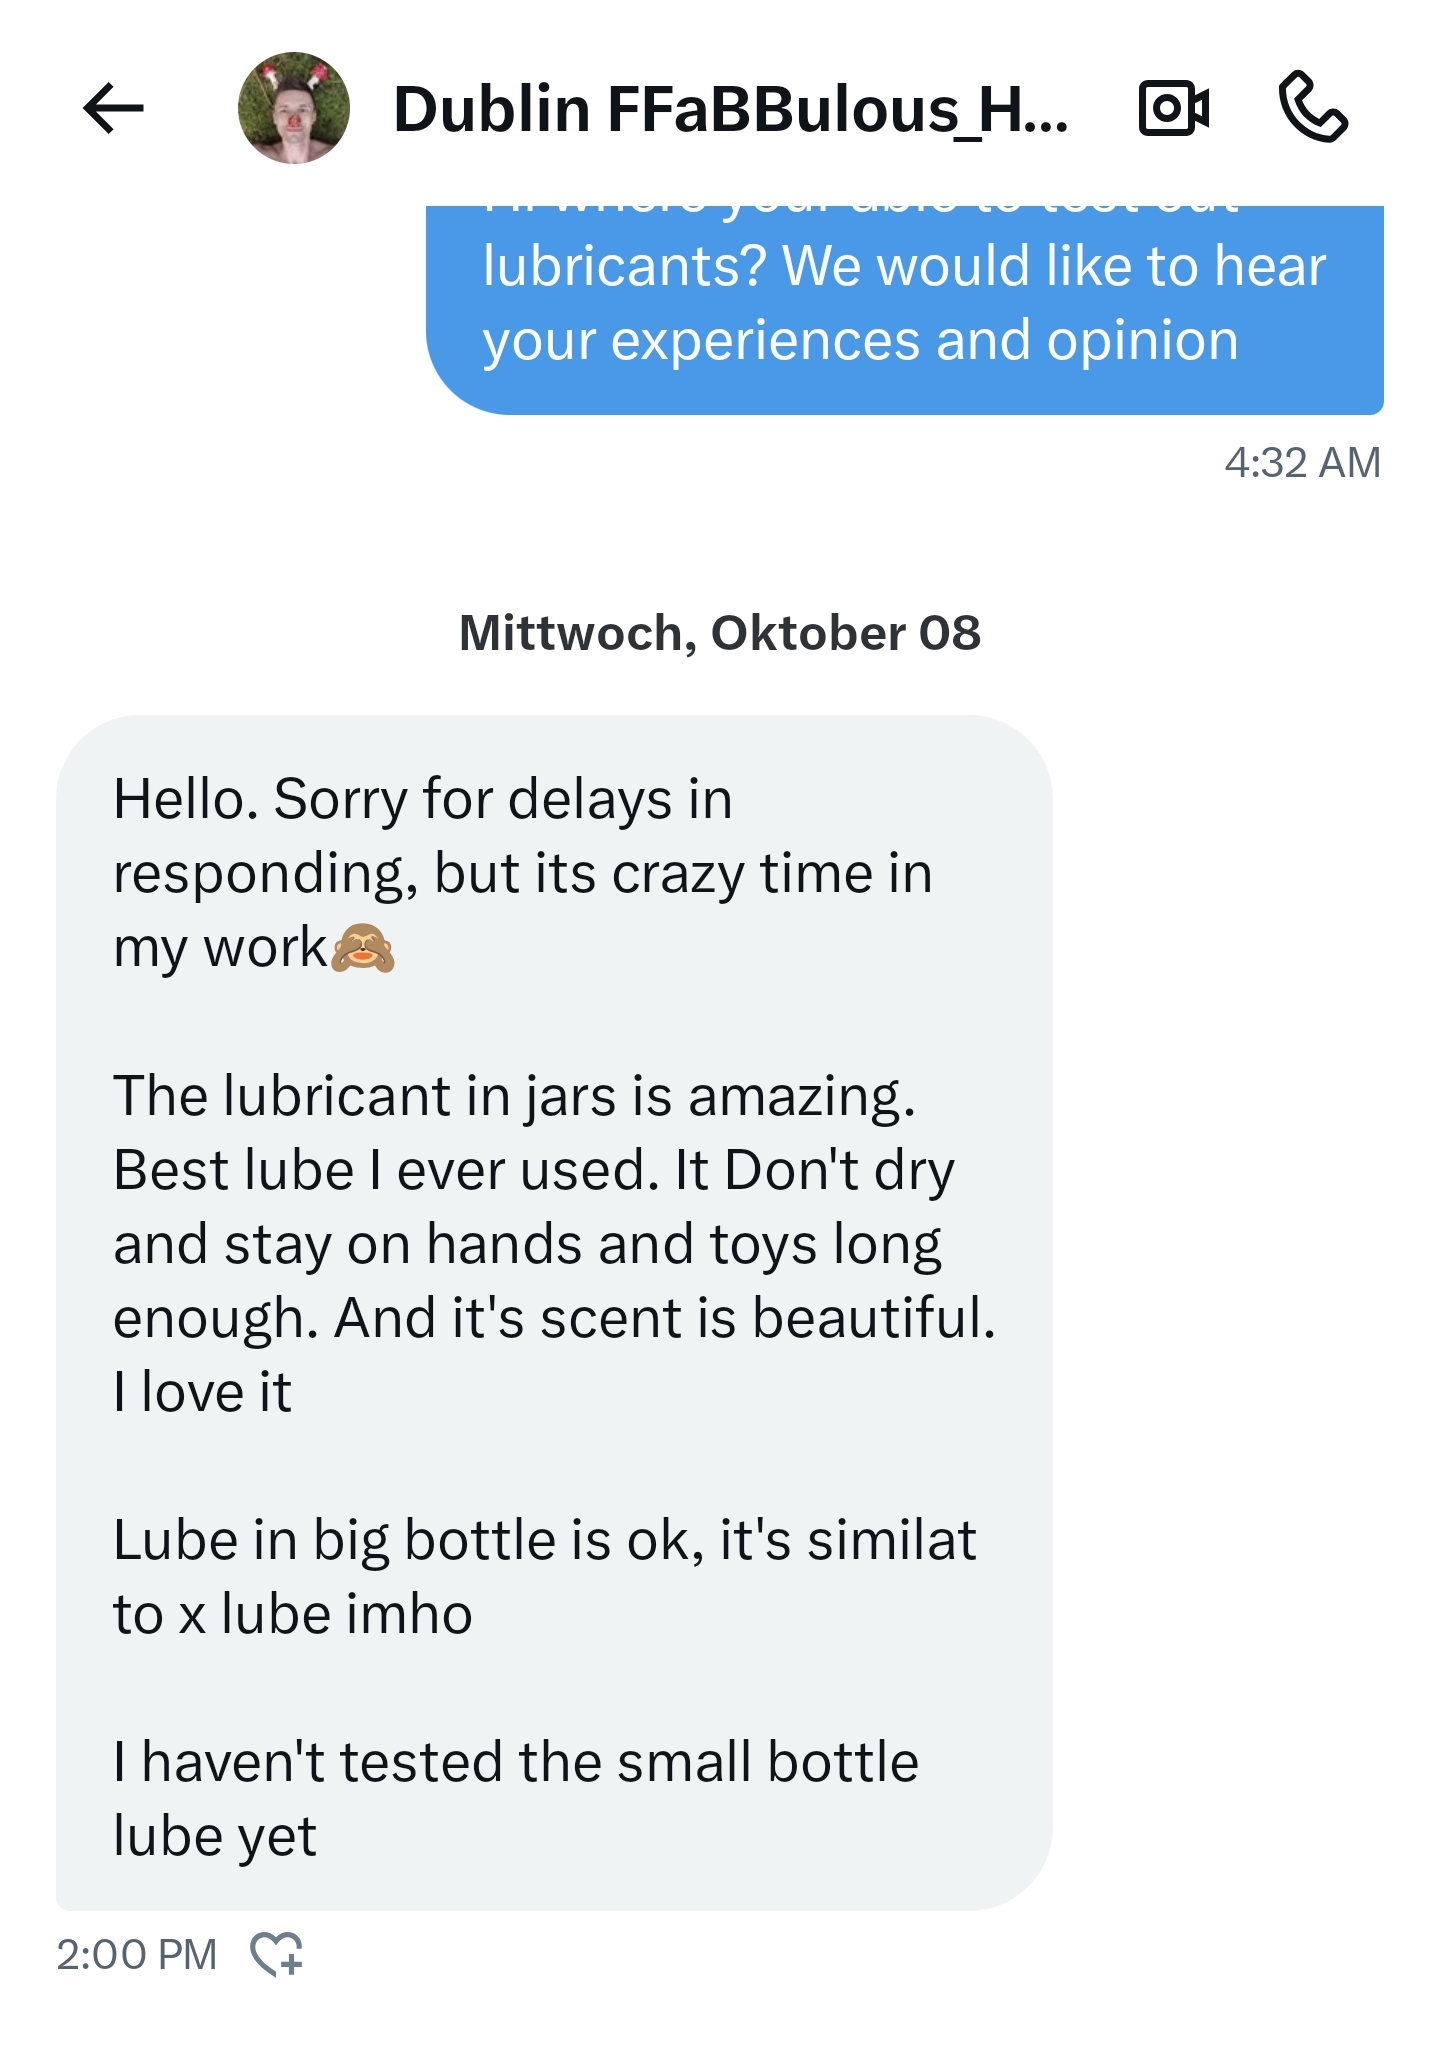Select the blue sent message bubble
Viewport: 1440px width, 2059px height.
pyautogui.click(x=904, y=310)
